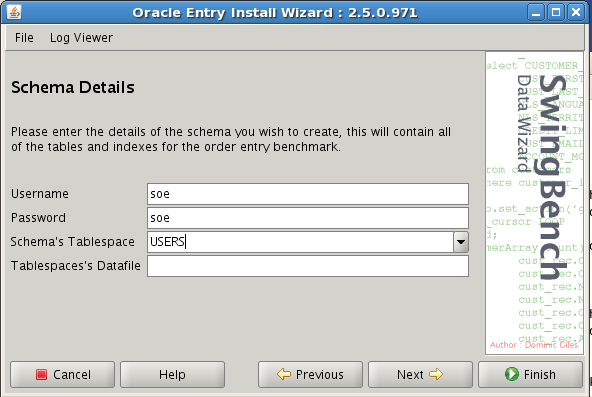Click the Cancel button
592x397 pixels.
63,374
